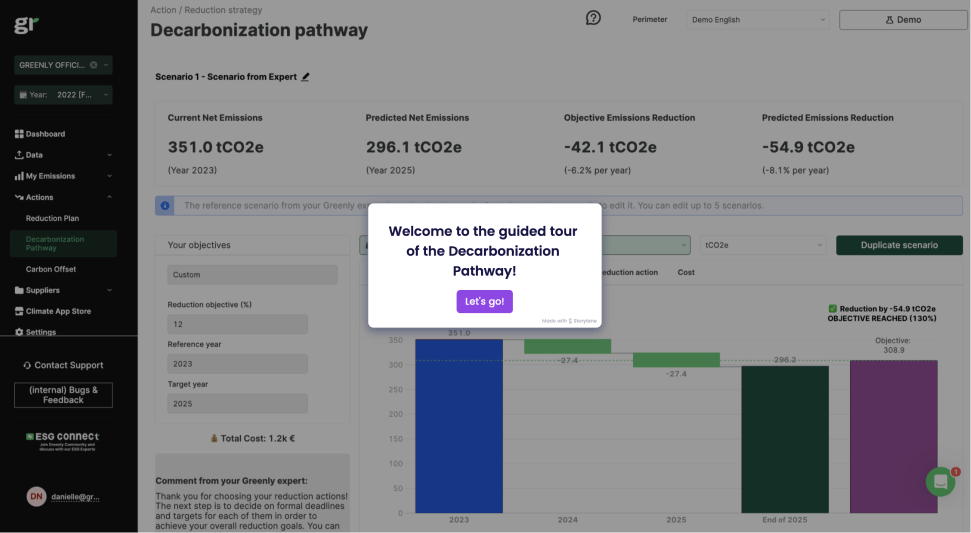
Task: Open the green chat widget bubble
Action: click(940, 481)
